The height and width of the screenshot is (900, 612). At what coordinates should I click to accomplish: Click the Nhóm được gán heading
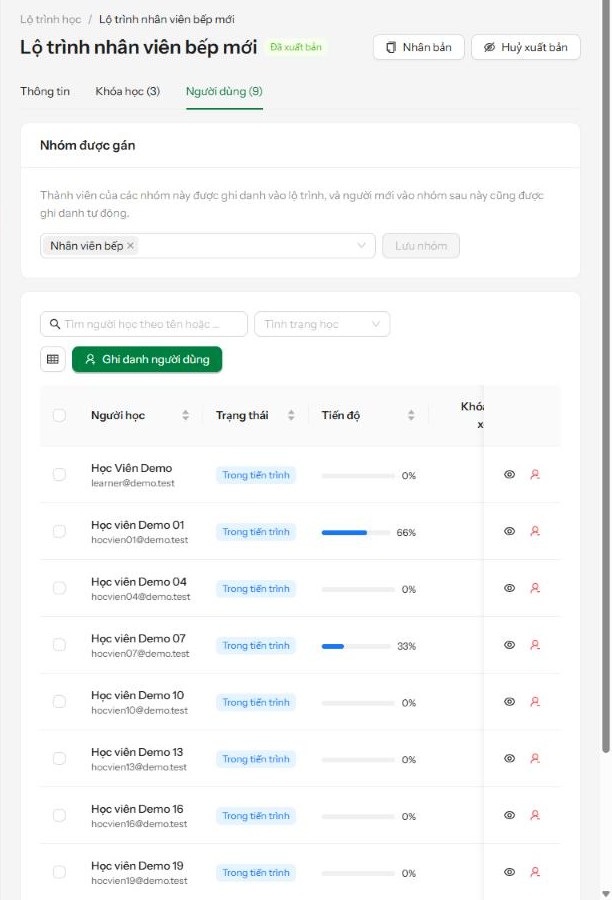87,146
